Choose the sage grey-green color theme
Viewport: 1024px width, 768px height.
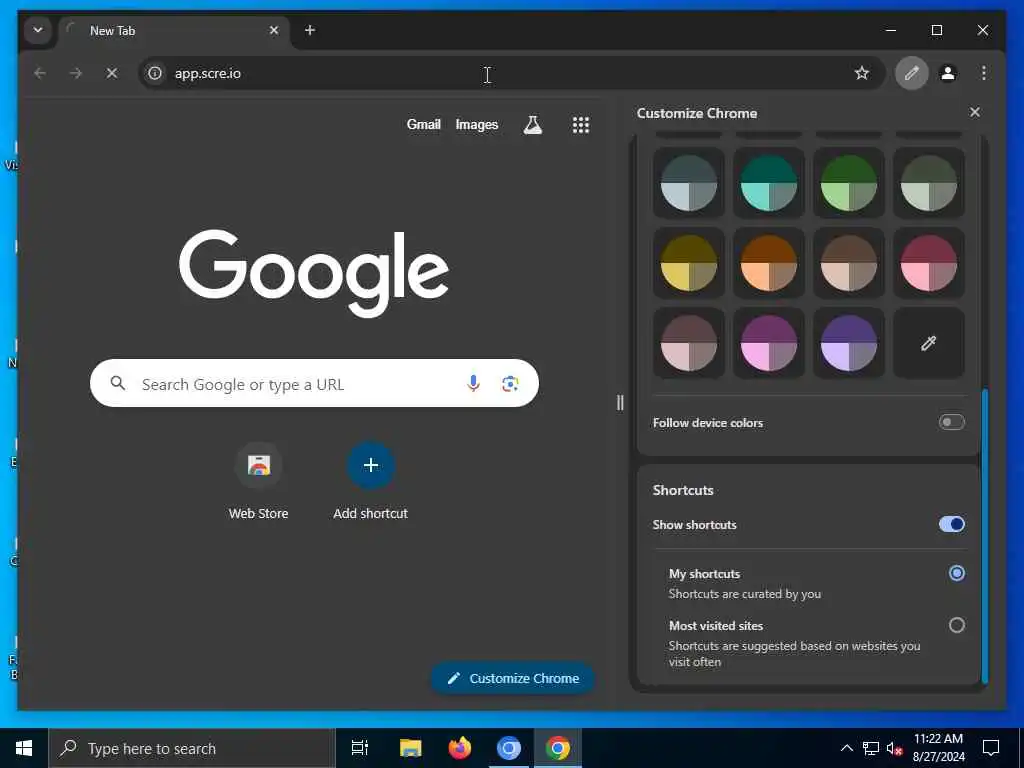tap(929, 183)
